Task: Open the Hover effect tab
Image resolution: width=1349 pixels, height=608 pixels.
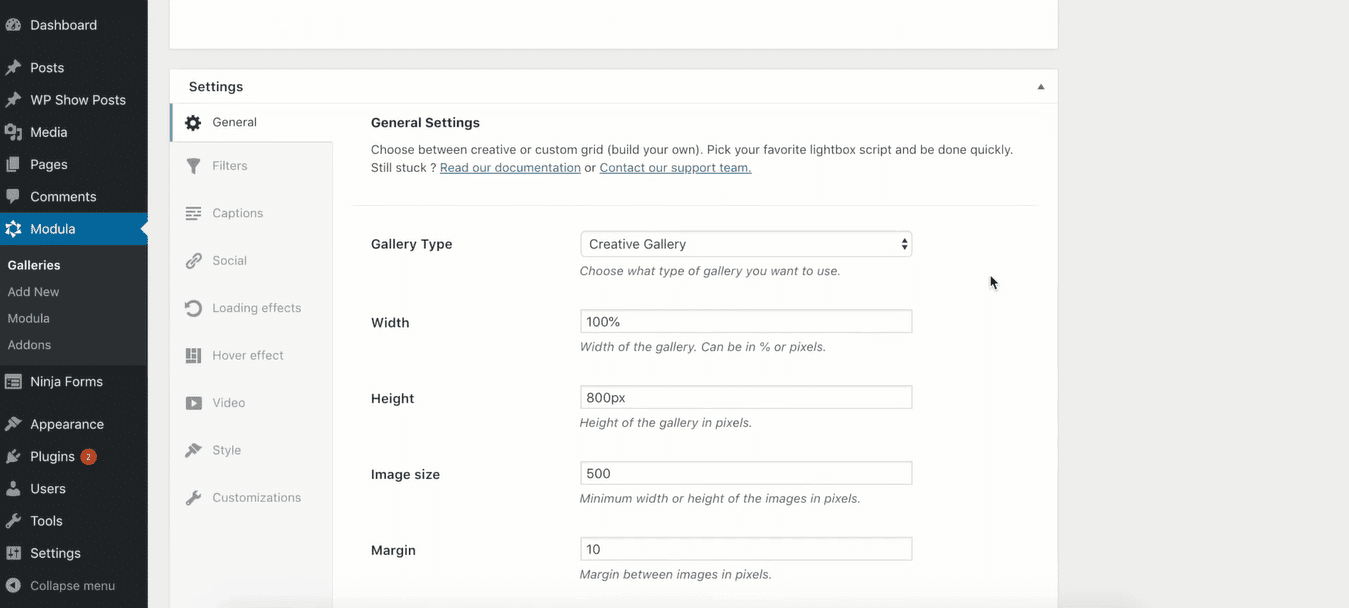Action: 251,355
